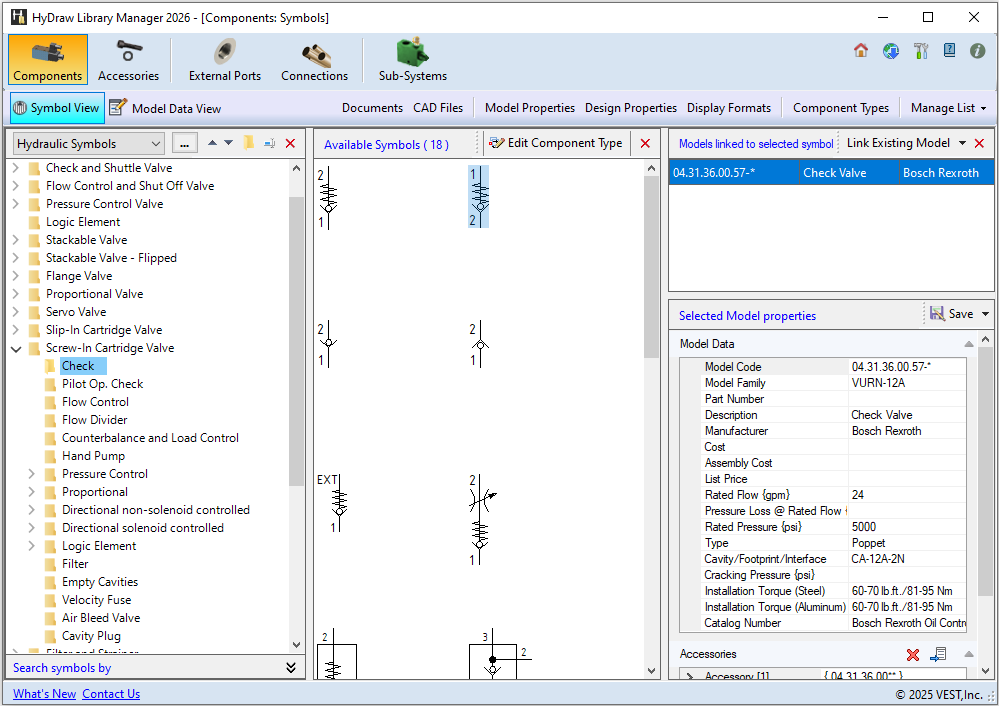Delete accessory with red X icon
Screen dimensions: 999x706
(912, 654)
